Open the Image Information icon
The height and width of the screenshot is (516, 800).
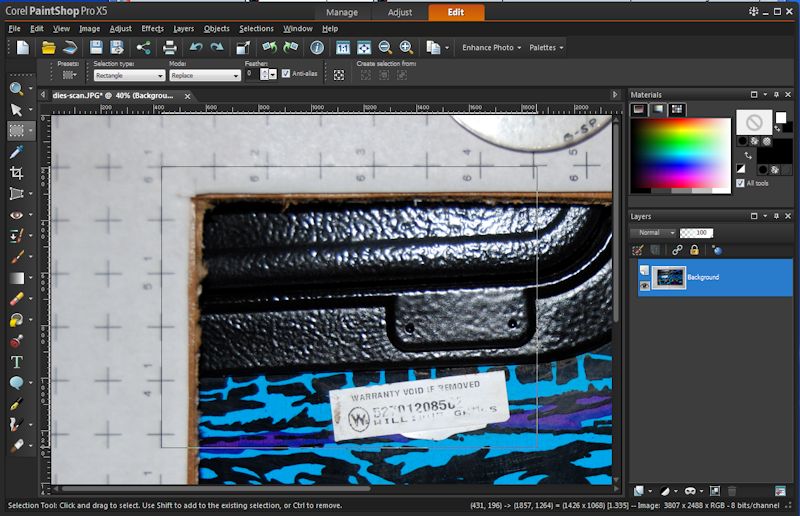click(317, 47)
